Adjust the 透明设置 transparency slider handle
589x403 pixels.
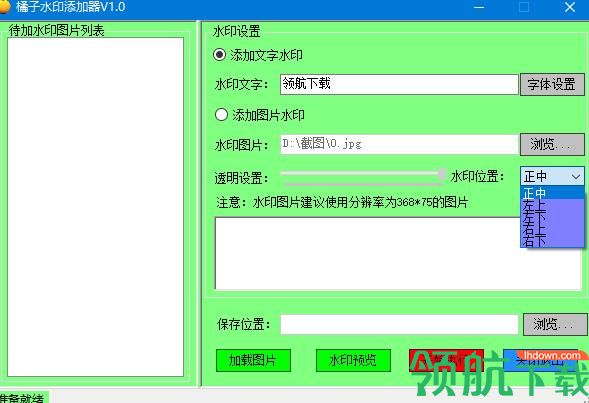tap(442, 174)
